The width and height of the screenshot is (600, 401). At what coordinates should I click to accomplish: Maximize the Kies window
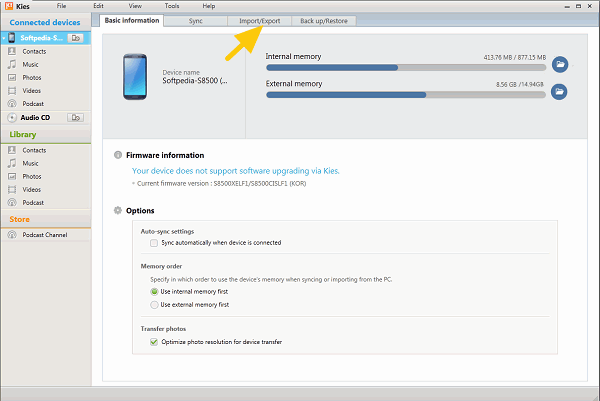[579, 6]
